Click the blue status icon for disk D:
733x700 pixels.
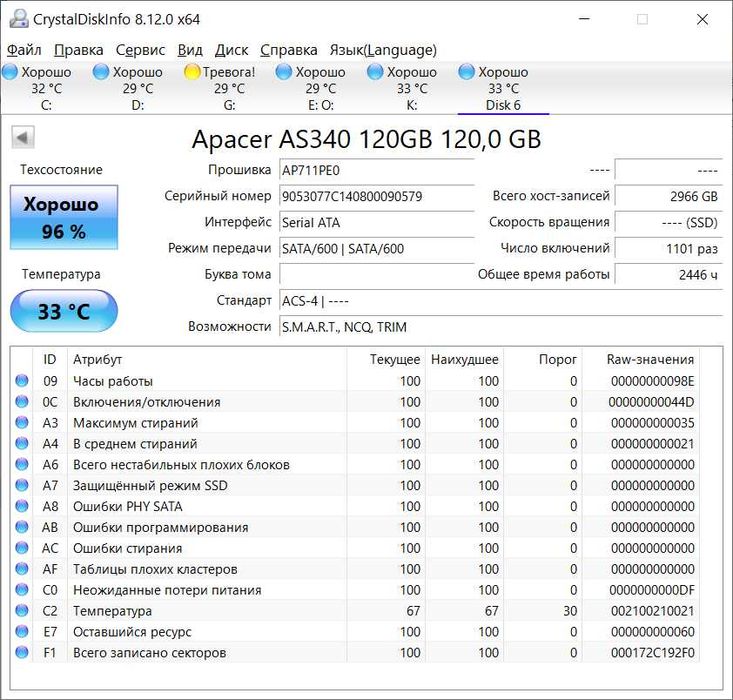point(101,72)
